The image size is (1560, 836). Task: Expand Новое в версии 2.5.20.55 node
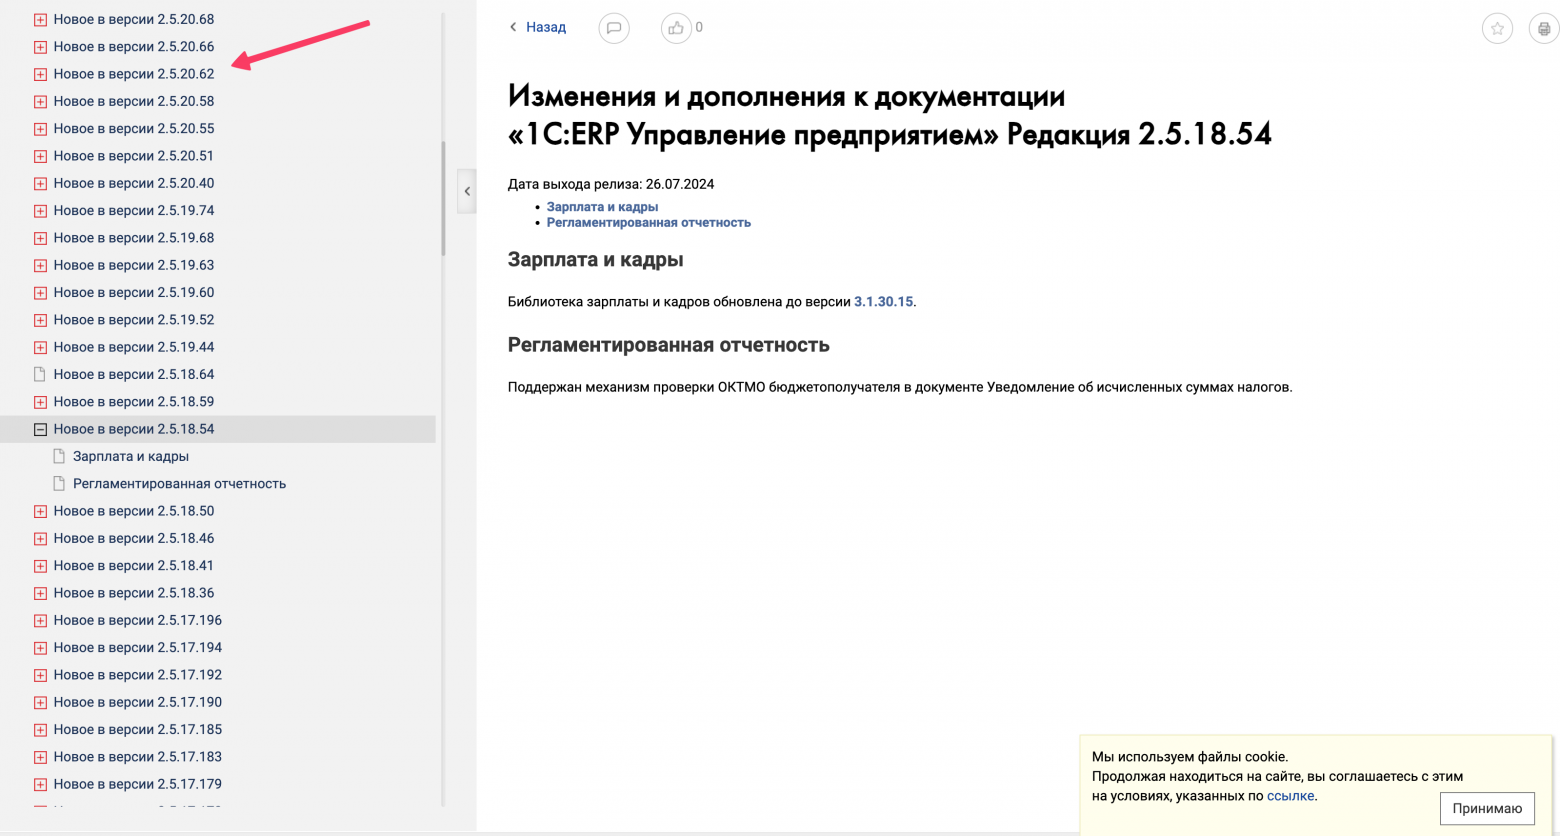click(x=40, y=129)
